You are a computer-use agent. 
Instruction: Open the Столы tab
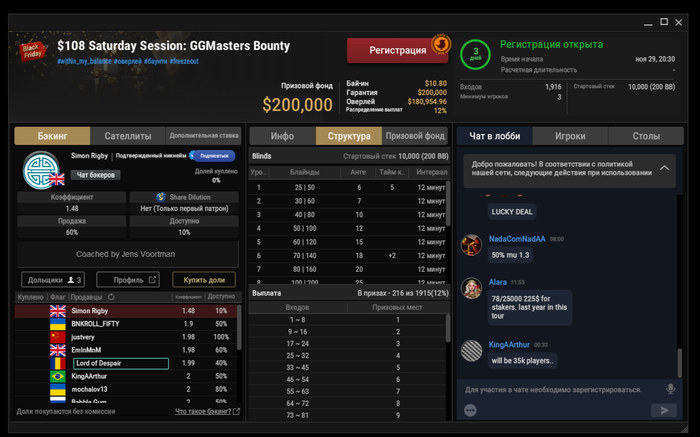pos(646,136)
